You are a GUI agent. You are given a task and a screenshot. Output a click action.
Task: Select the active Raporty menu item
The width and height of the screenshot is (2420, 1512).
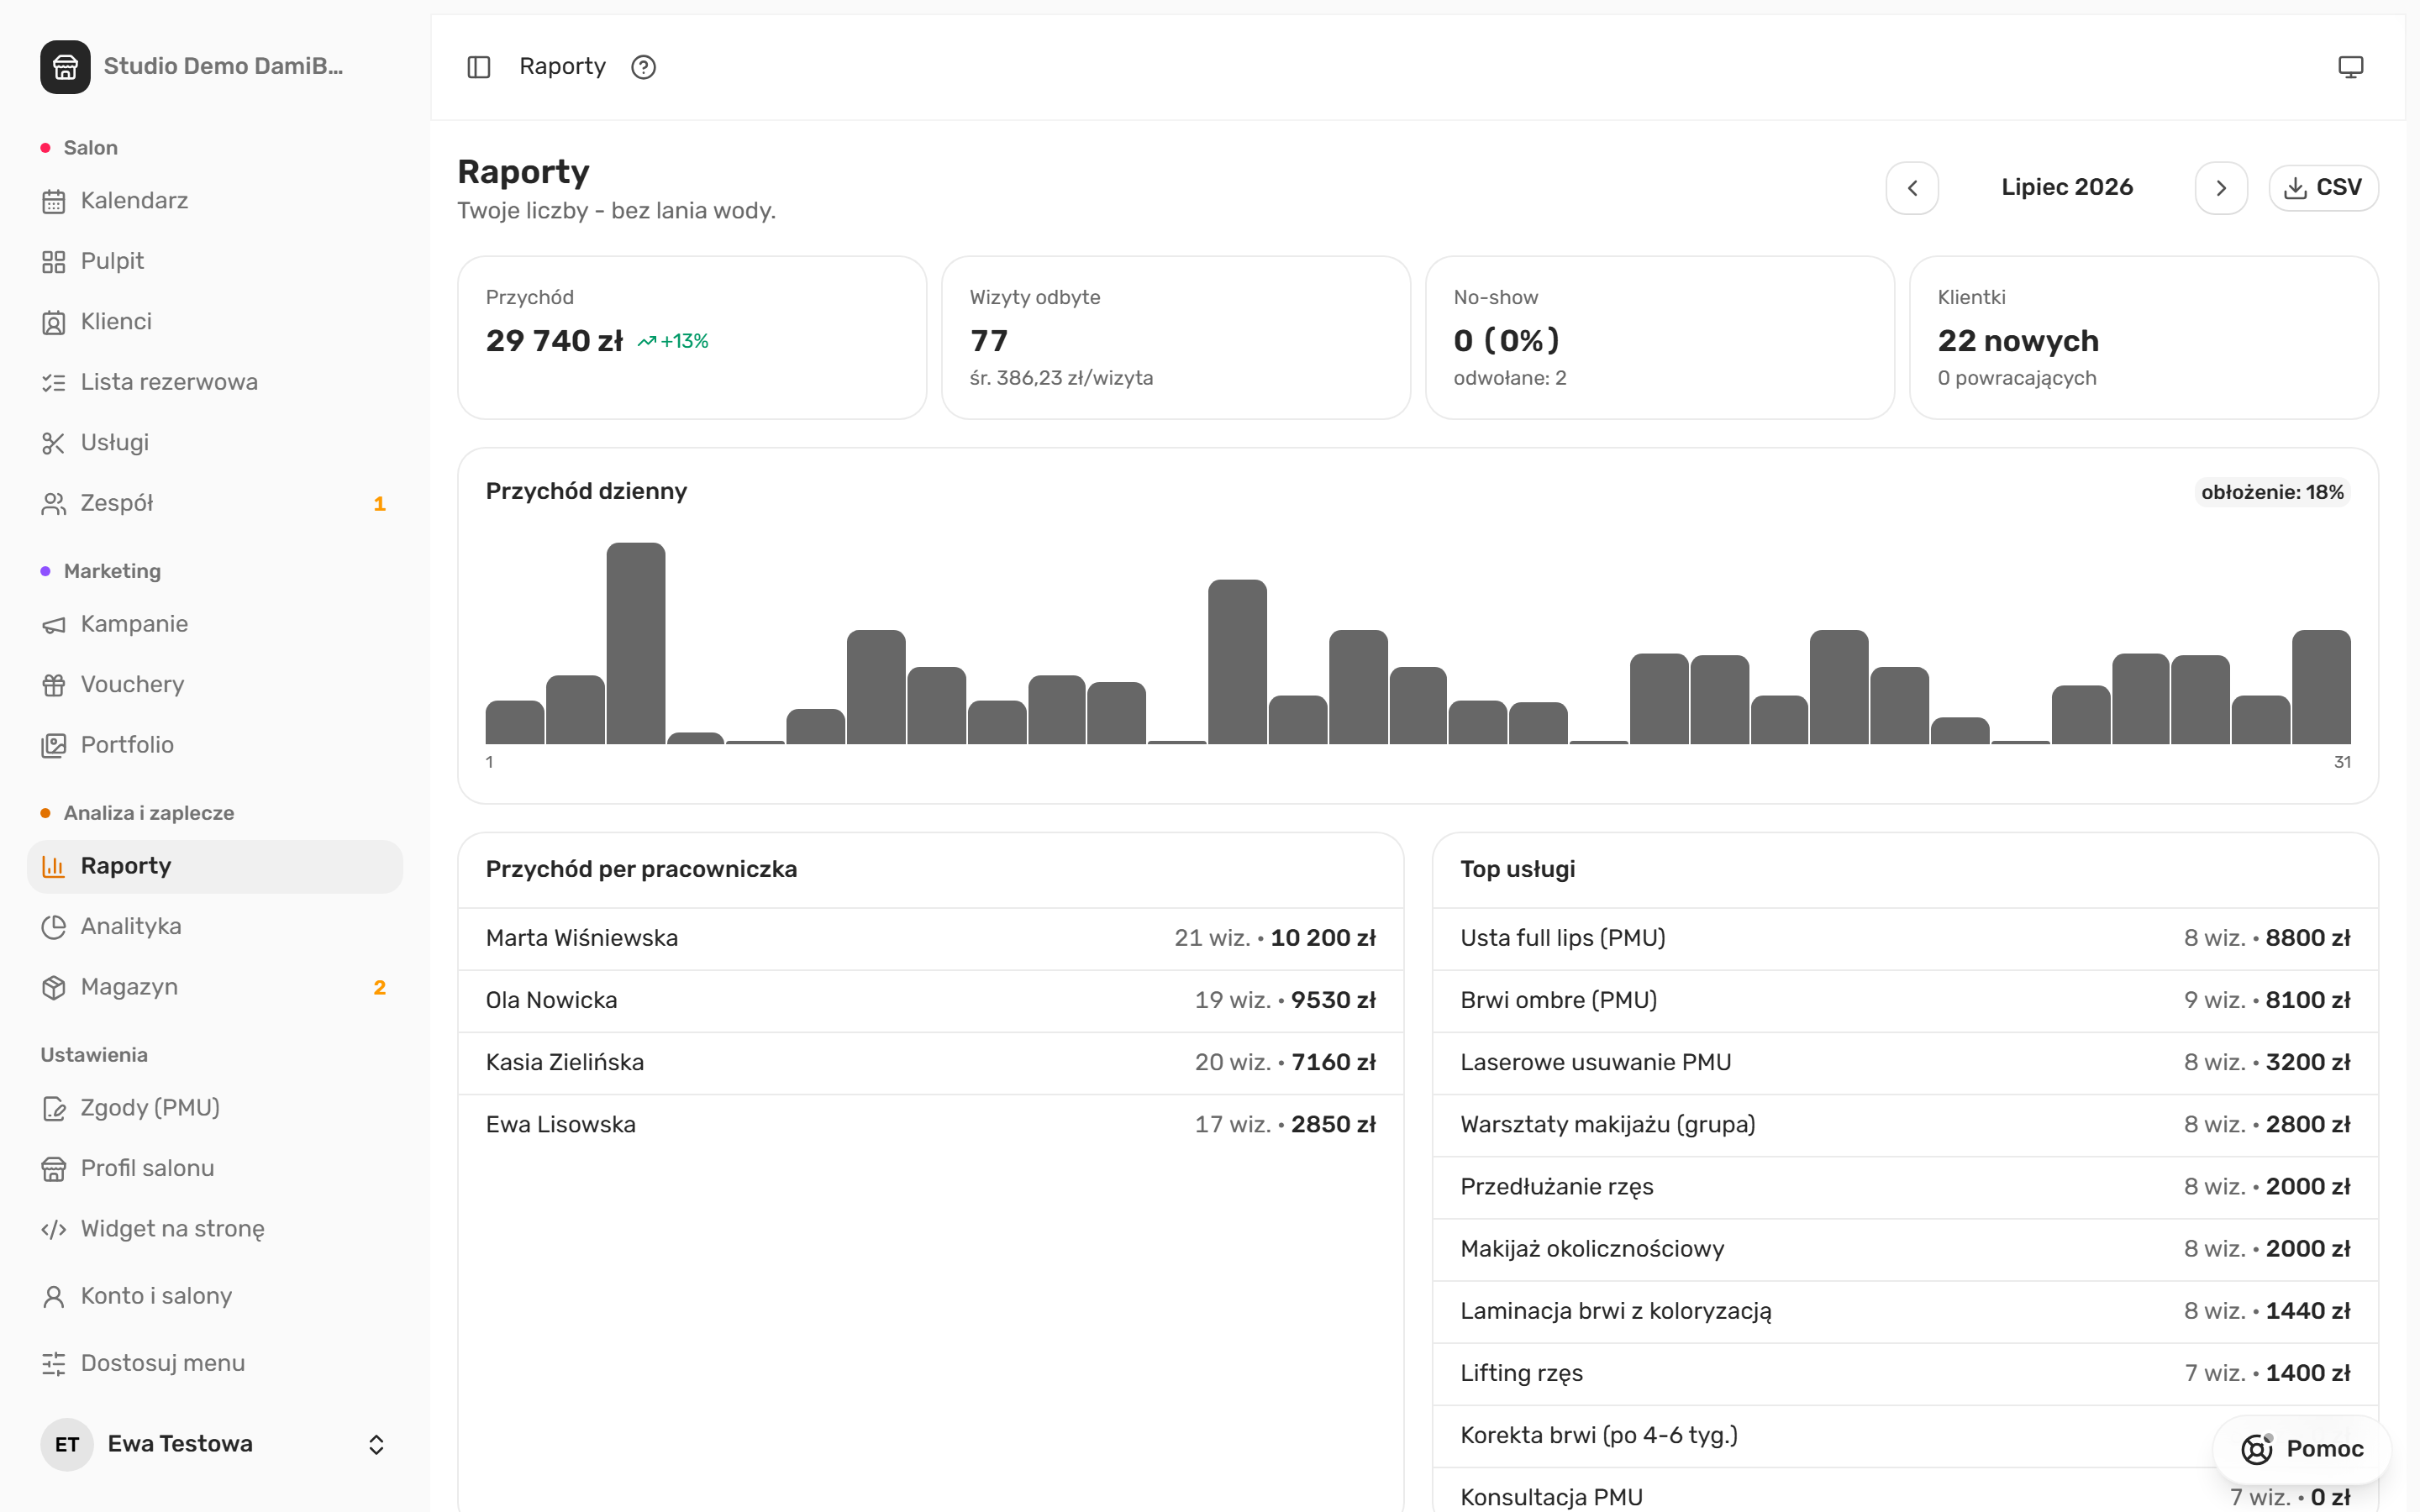pos(215,866)
